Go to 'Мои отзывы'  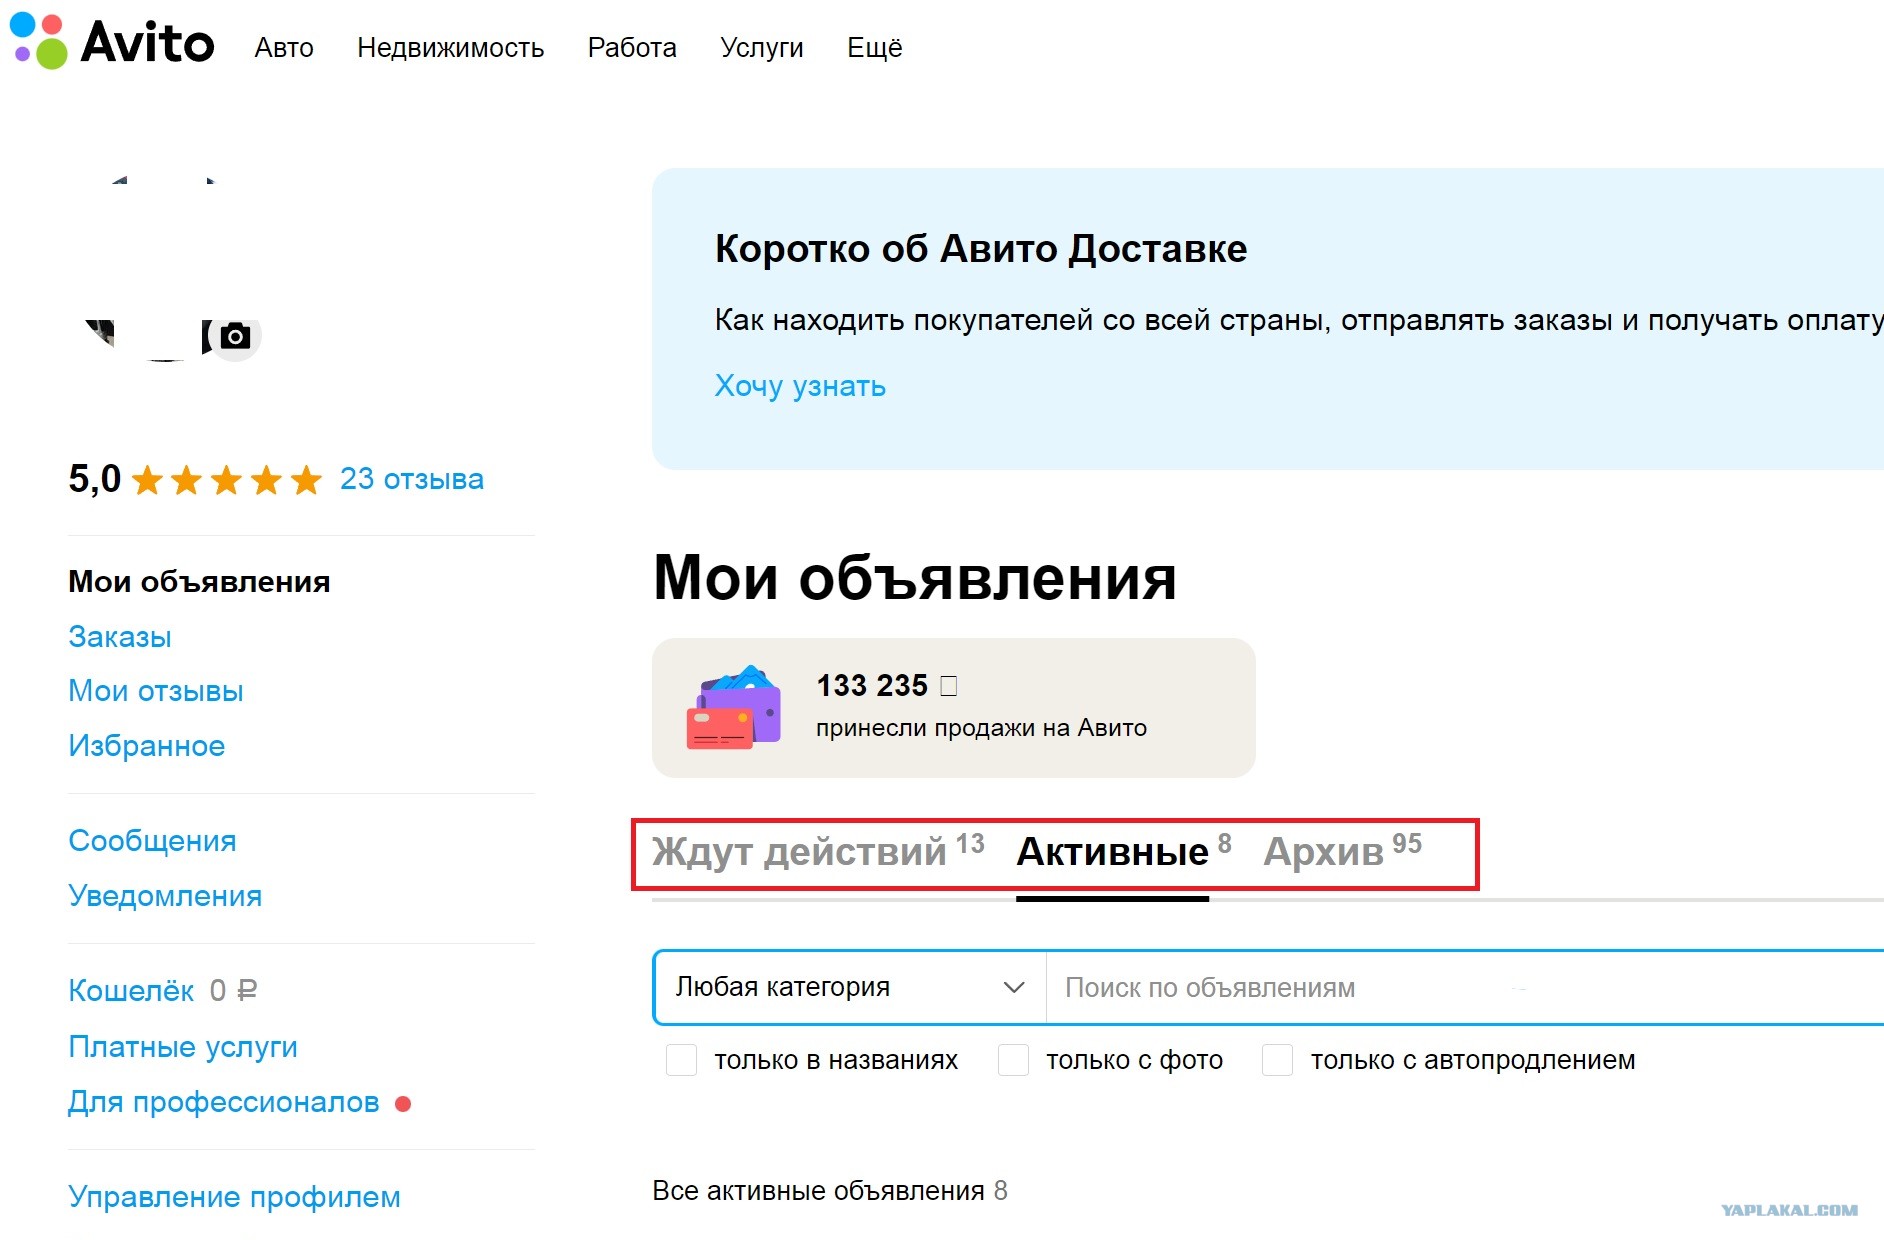point(156,691)
